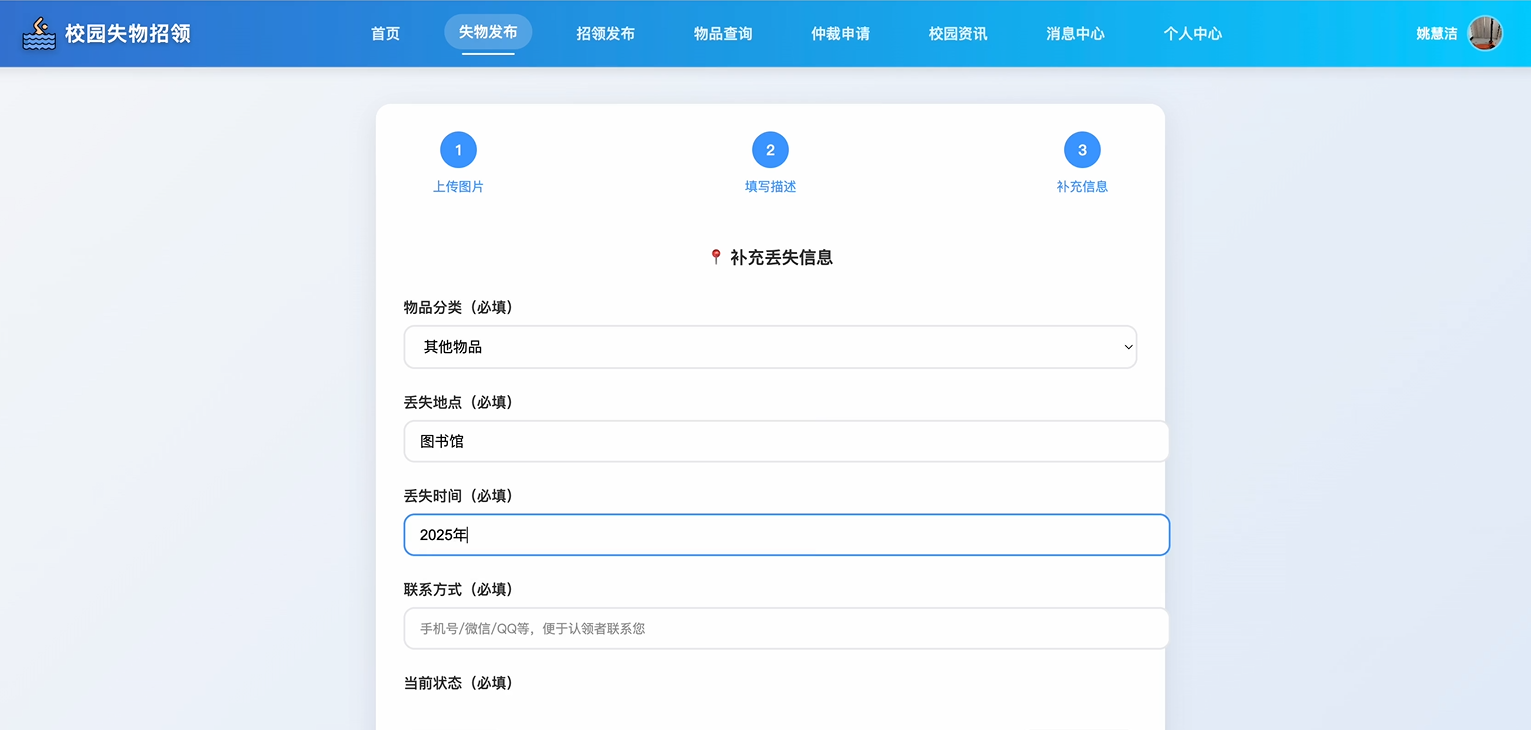
Task: Go to 个人中心 personal center
Action: [x=1192, y=33]
